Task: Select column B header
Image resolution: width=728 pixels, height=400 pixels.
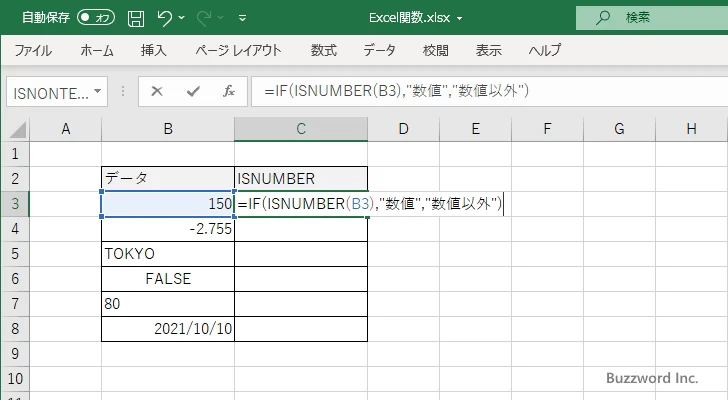Action: pos(168,129)
